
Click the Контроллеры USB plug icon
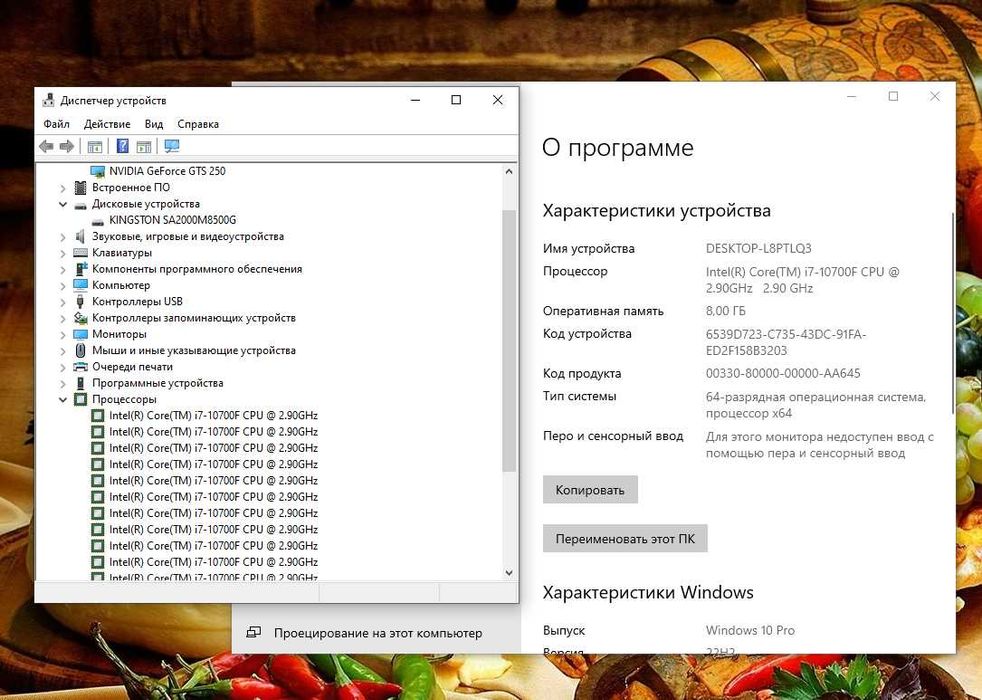click(80, 302)
